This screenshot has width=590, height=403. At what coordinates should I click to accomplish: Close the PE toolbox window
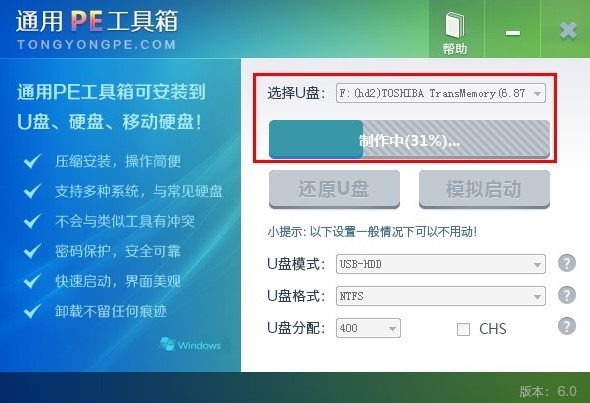point(568,31)
